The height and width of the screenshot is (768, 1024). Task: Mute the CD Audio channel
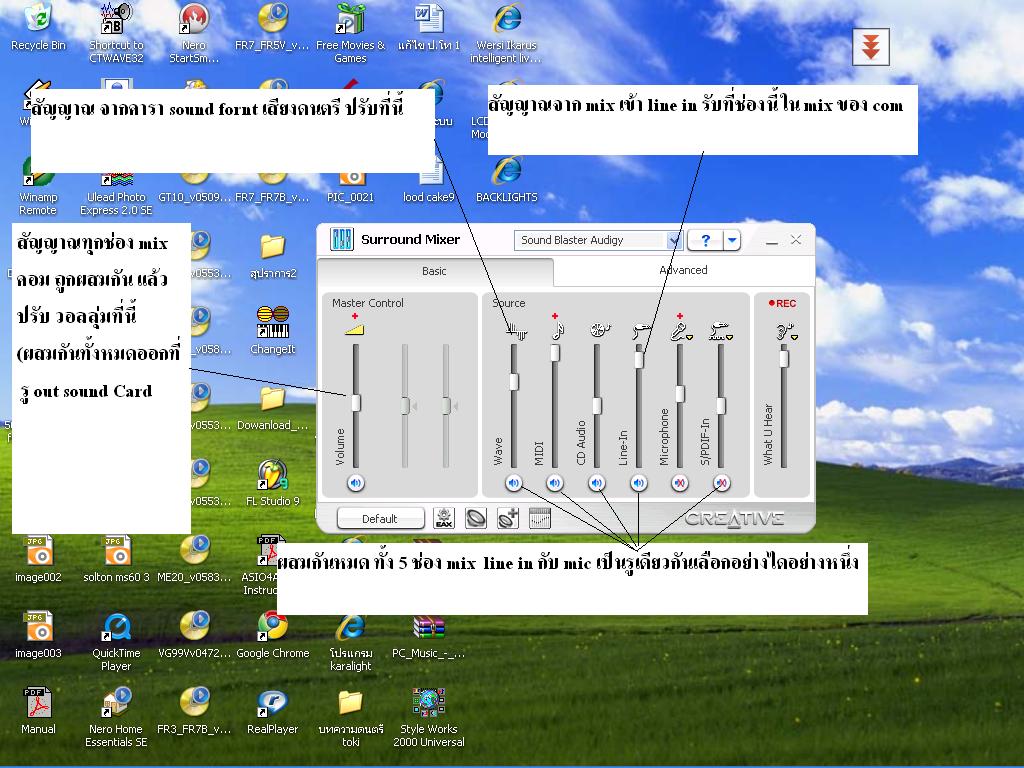tap(597, 483)
